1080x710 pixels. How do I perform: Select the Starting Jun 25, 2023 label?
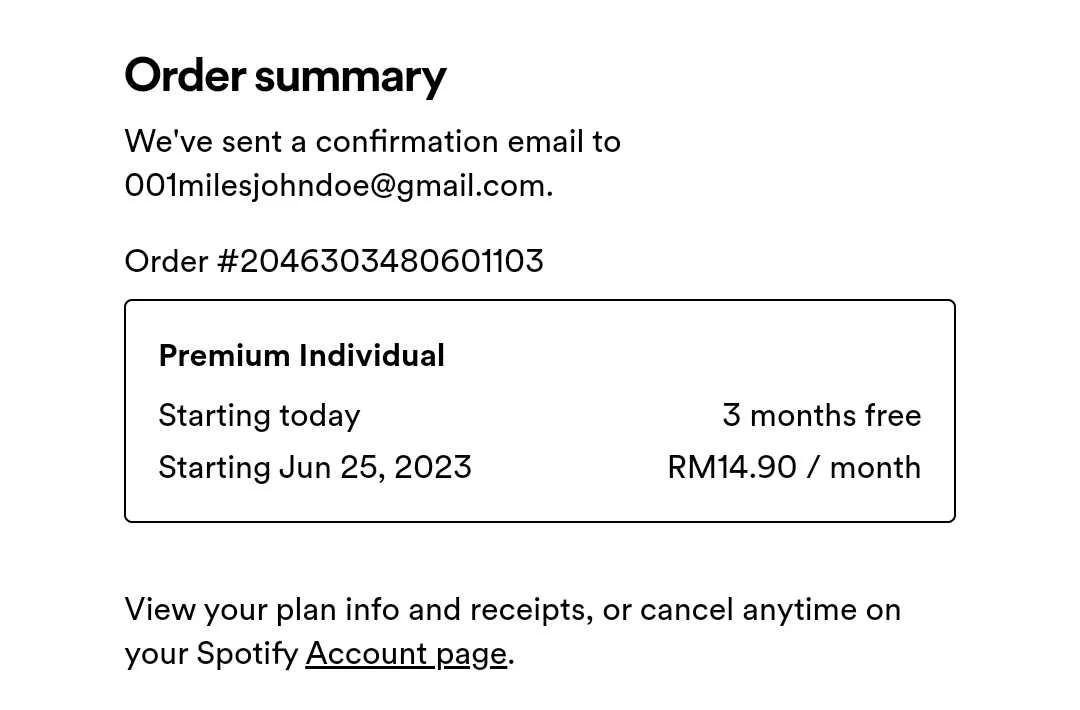click(315, 468)
